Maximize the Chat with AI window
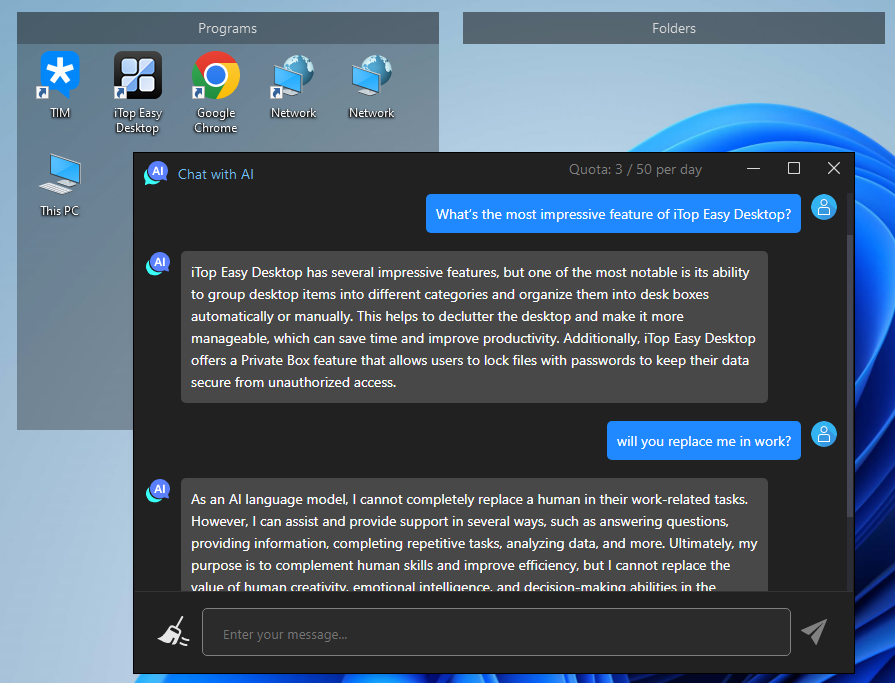 tap(794, 169)
